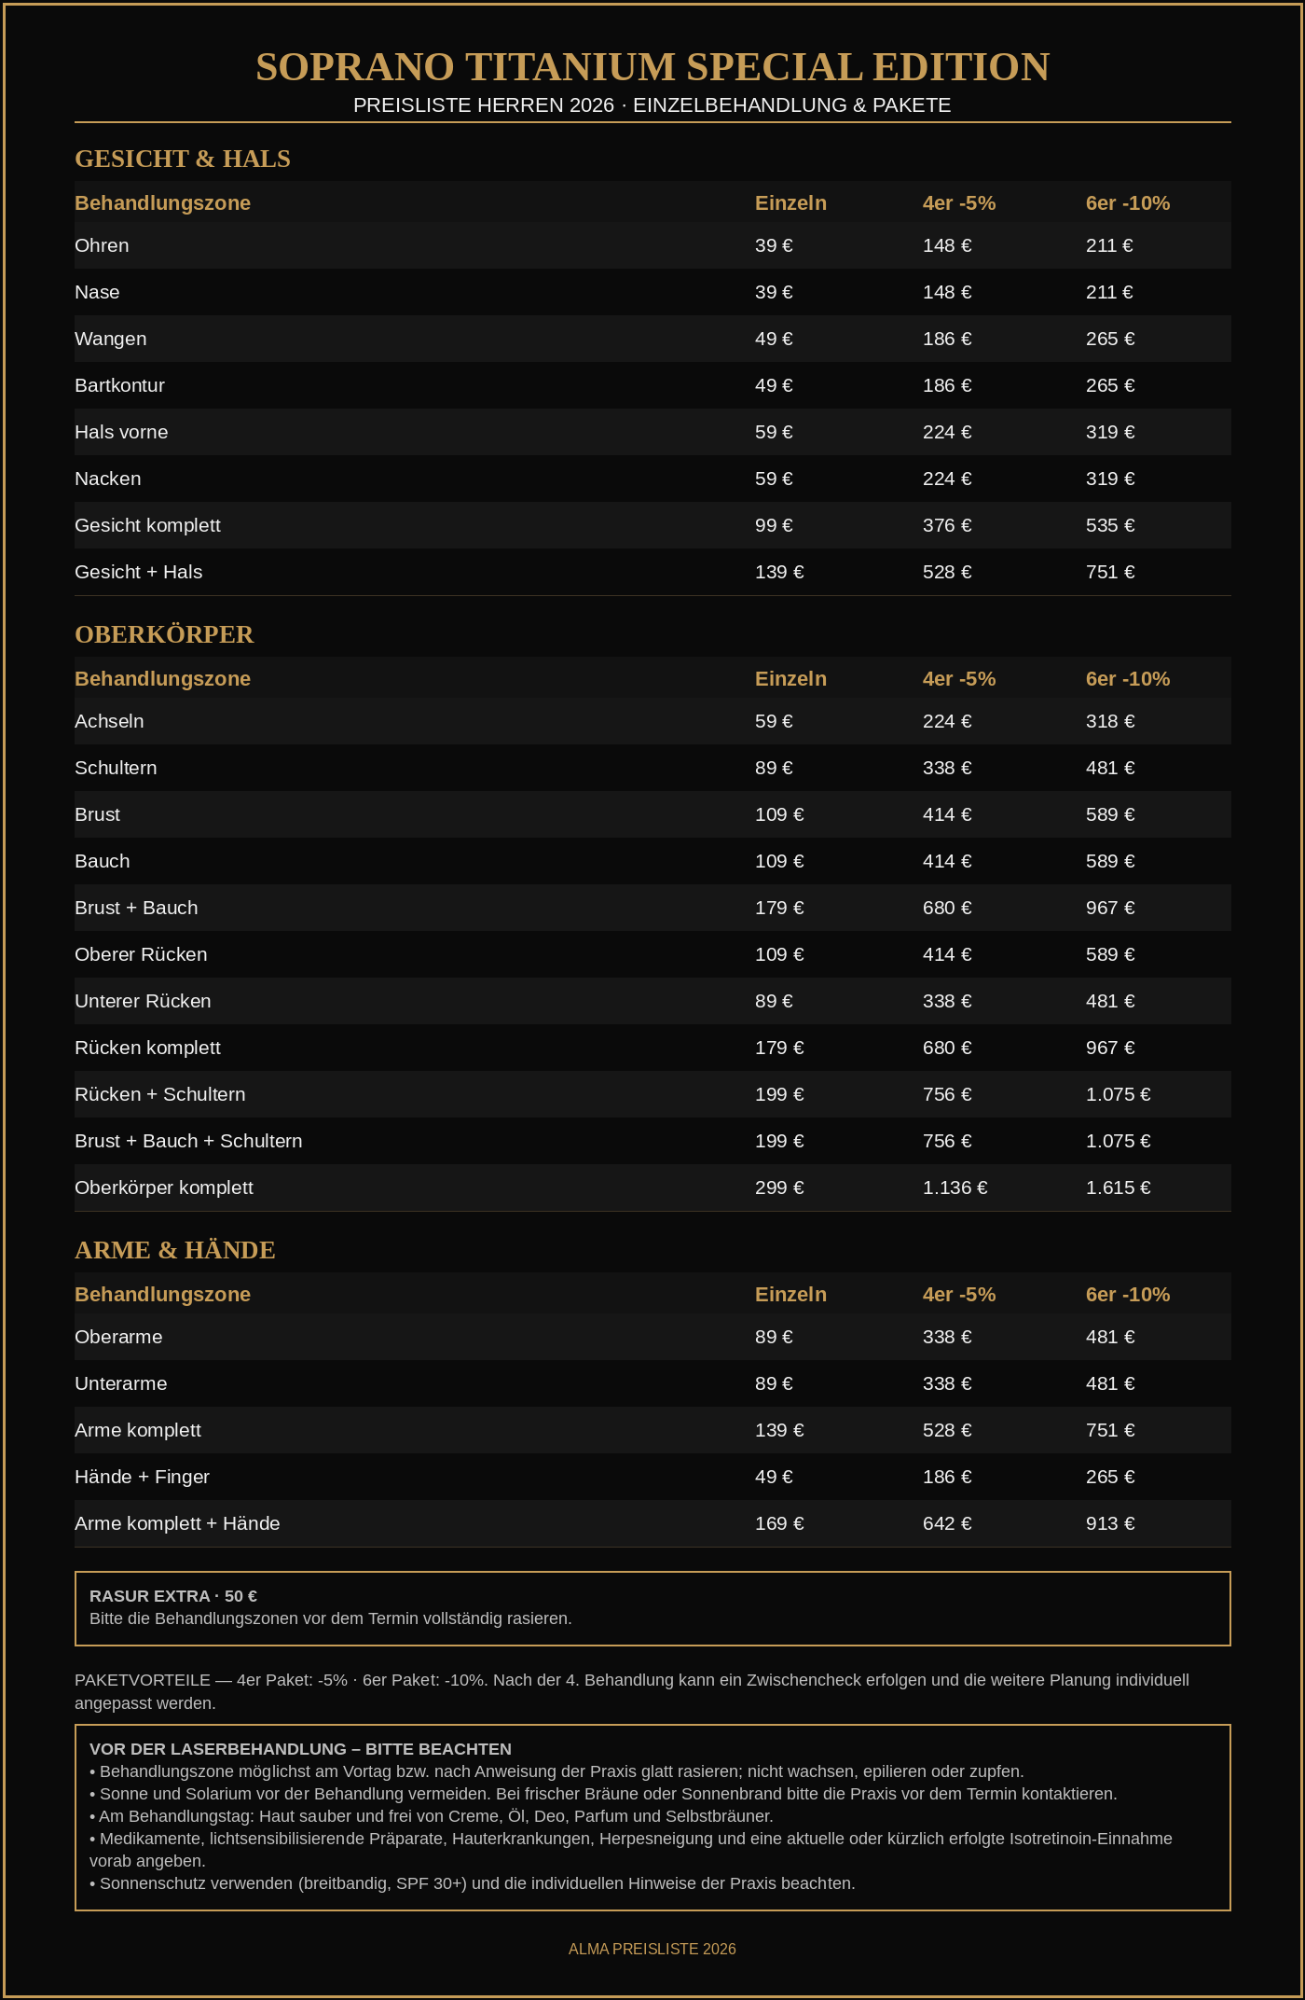Click the ARME & HÄNDE section heading

click(x=175, y=1251)
